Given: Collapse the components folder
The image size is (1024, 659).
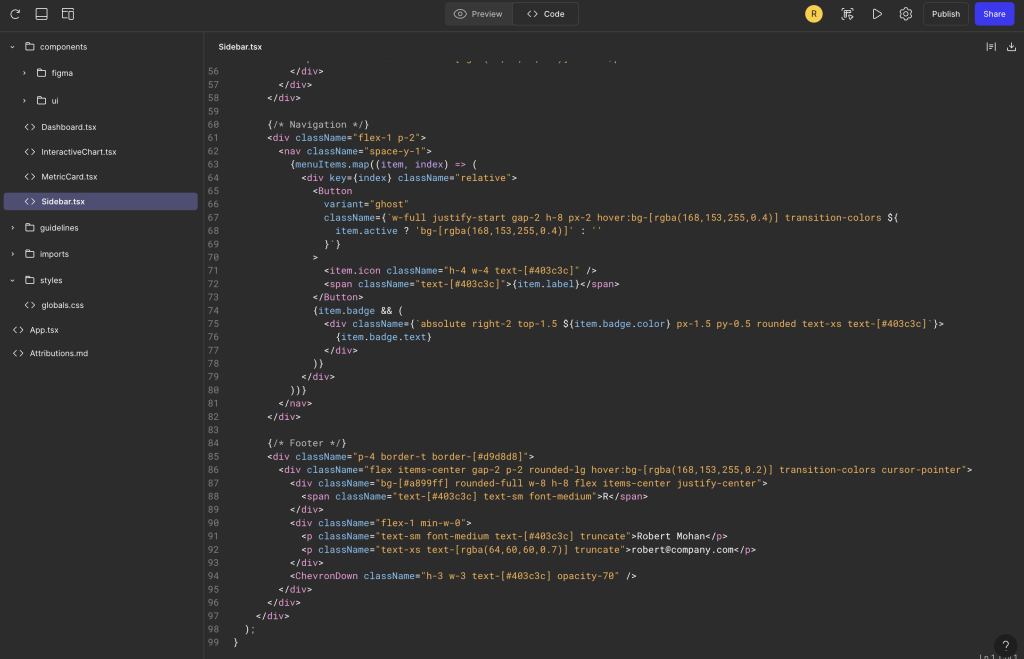Looking at the screenshot, I should [12, 47].
